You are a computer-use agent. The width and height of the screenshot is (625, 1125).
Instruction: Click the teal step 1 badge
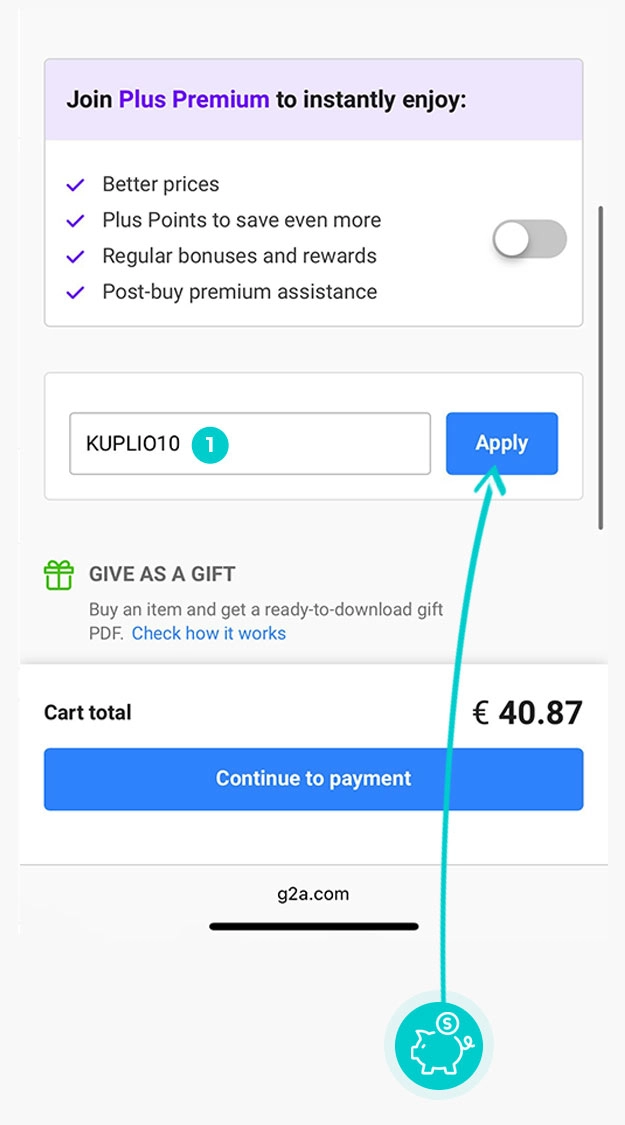coord(211,444)
